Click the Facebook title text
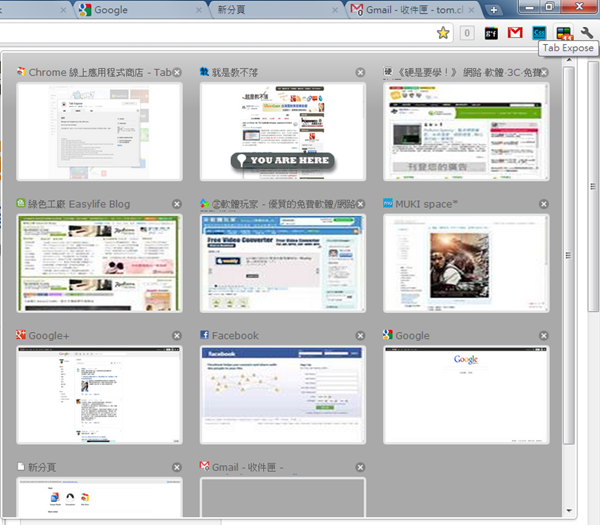This screenshot has width=600, height=525. [235, 336]
